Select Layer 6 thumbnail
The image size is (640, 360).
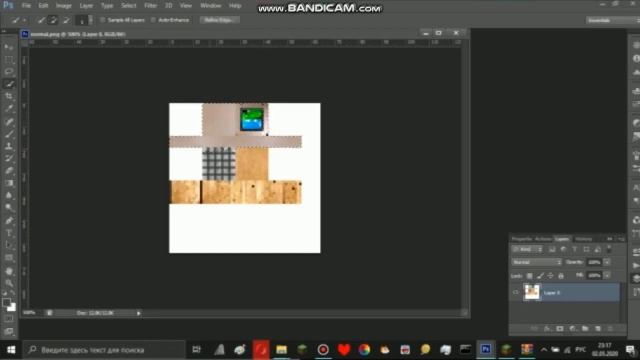coord(532,293)
